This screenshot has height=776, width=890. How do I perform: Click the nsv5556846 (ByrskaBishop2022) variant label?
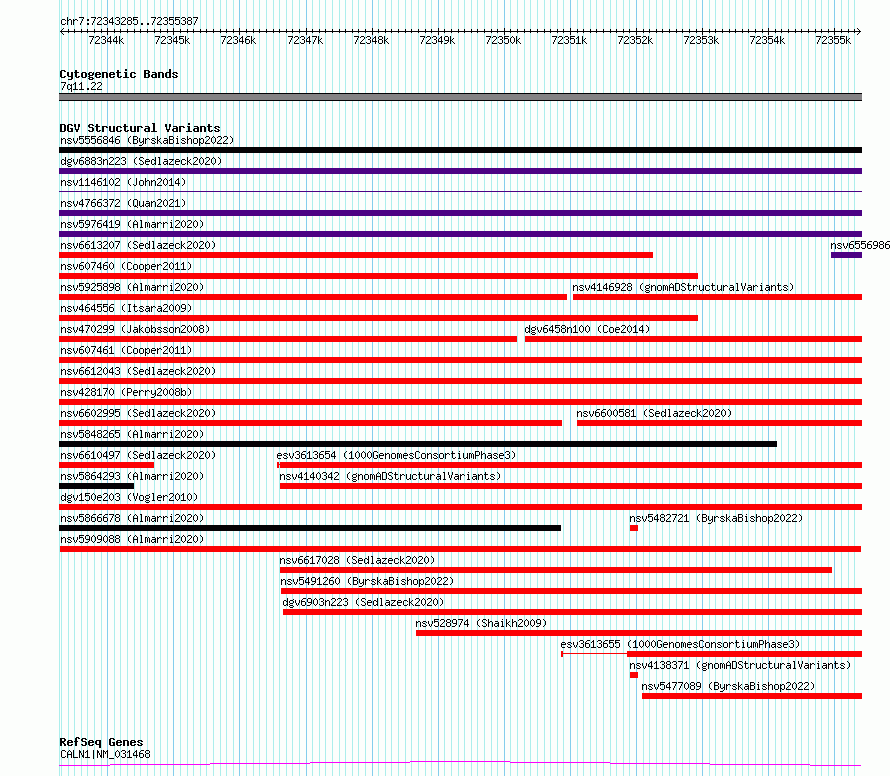(147, 140)
